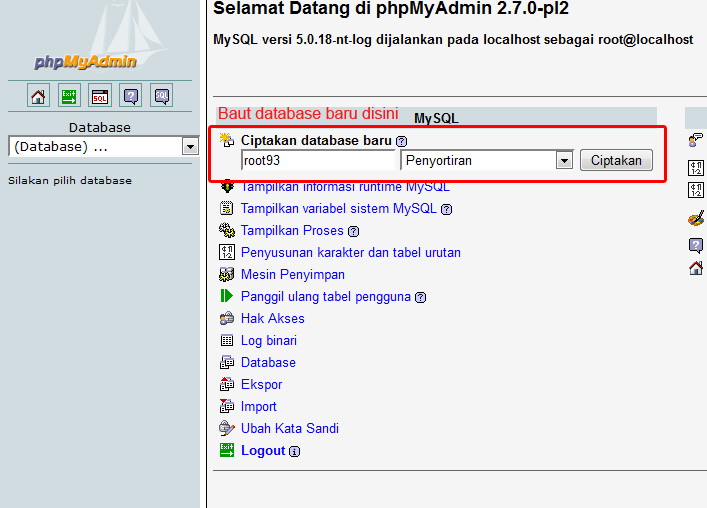707x508 pixels.
Task: Open the Hak Akses link
Action: [273, 318]
